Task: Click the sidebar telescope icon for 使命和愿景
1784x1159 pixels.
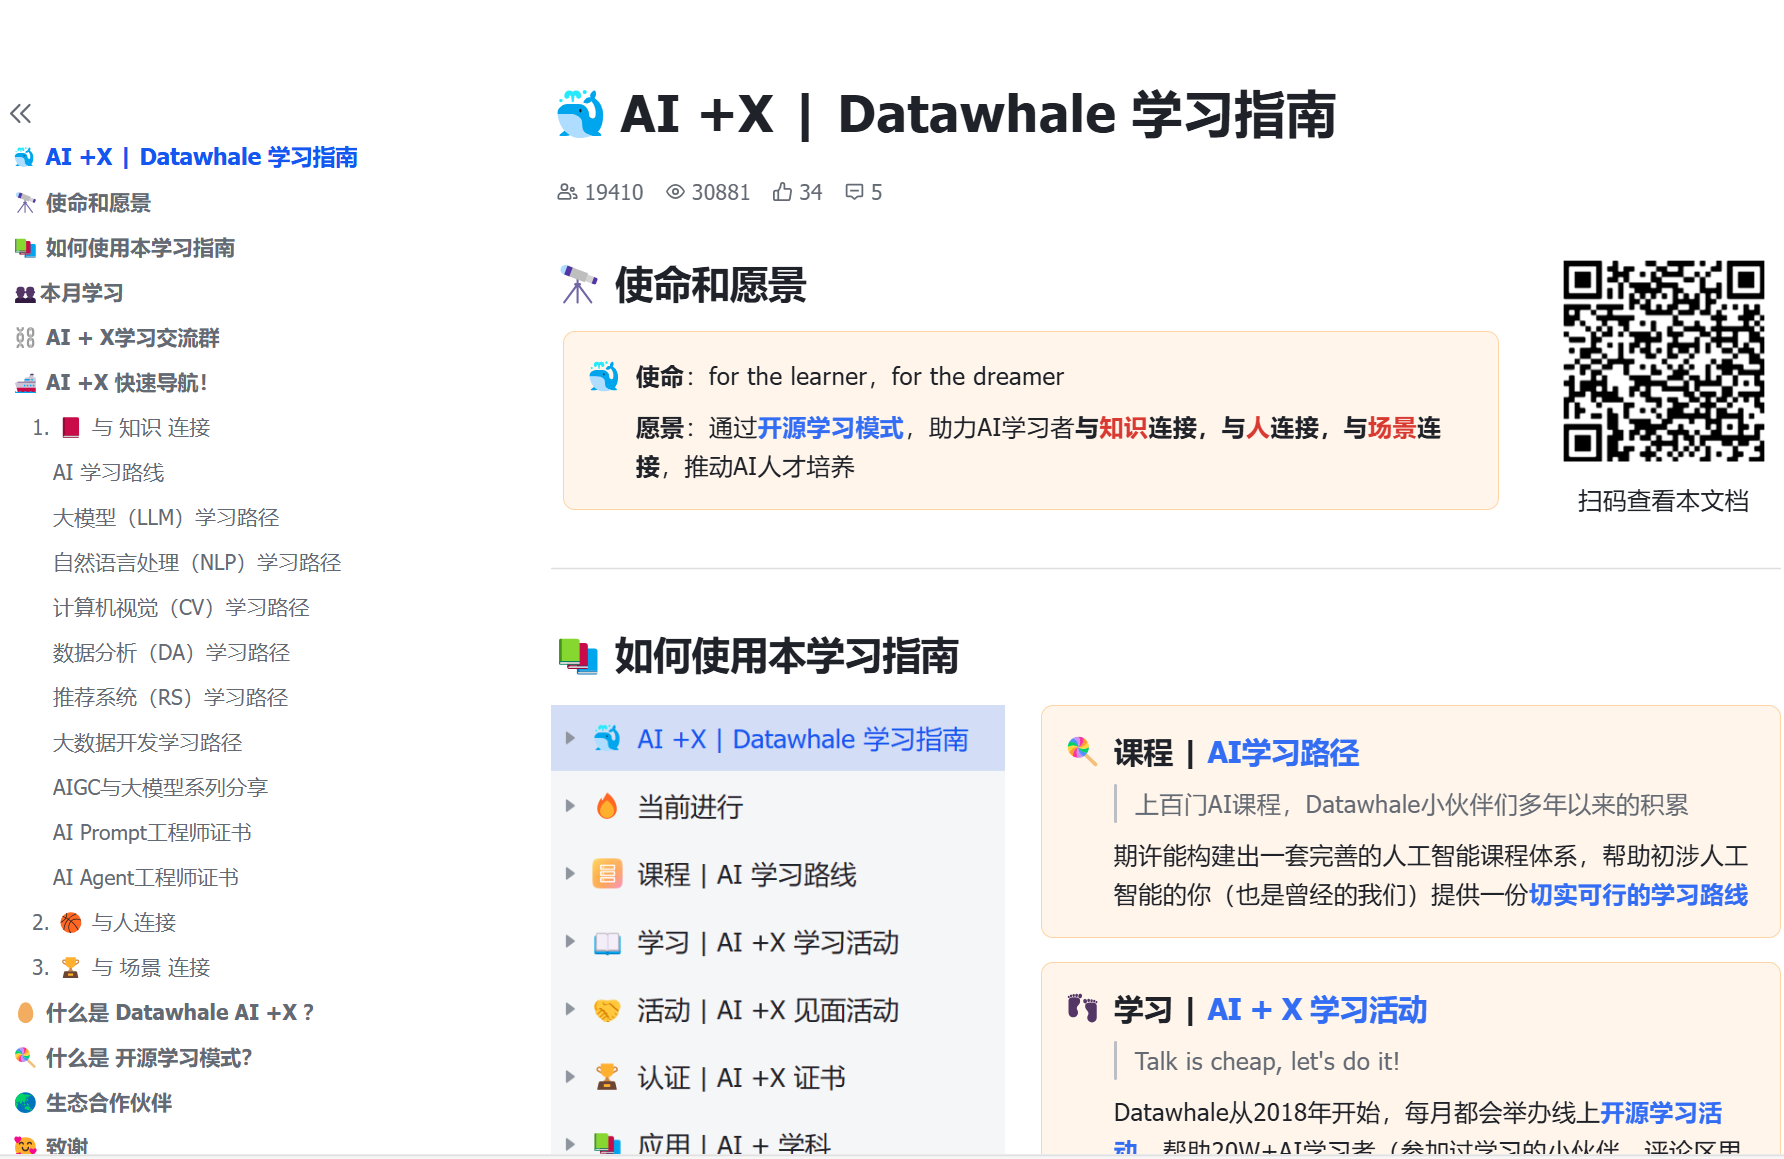Action: (x=26, y=203)
